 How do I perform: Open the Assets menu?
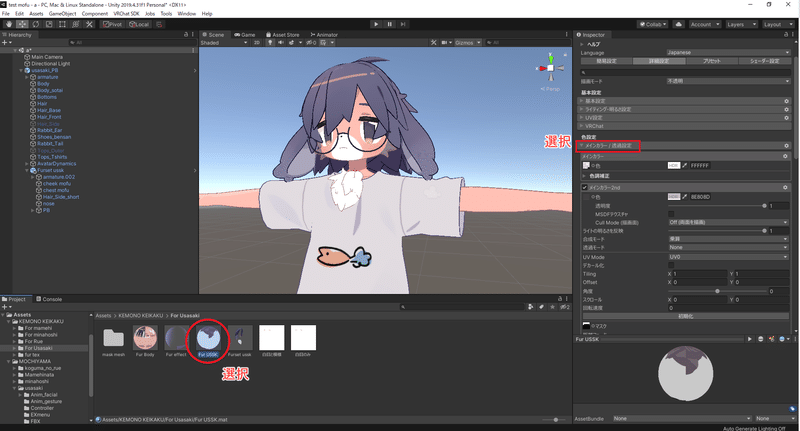tap(36, 14)
